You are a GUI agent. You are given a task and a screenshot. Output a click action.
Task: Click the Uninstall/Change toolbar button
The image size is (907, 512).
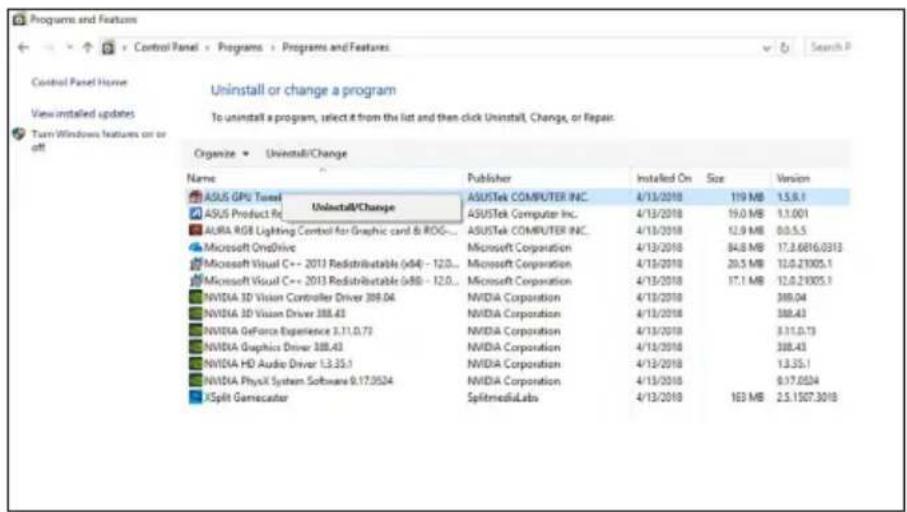click(306, 154)
